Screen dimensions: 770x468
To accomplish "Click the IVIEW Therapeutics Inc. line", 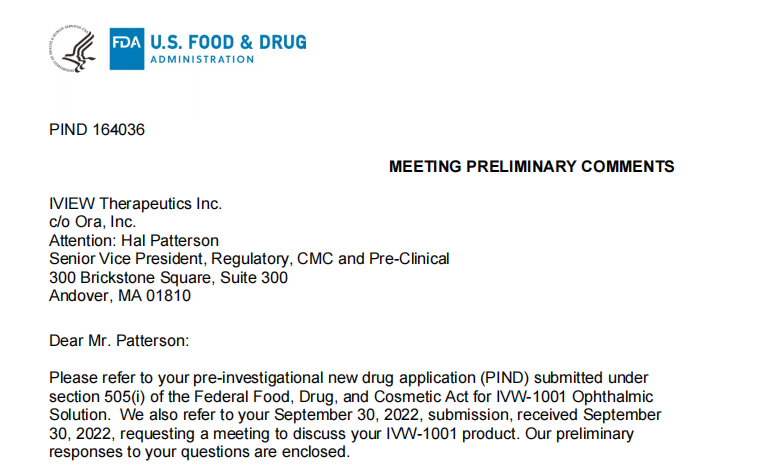I will (x=136, y=203).
